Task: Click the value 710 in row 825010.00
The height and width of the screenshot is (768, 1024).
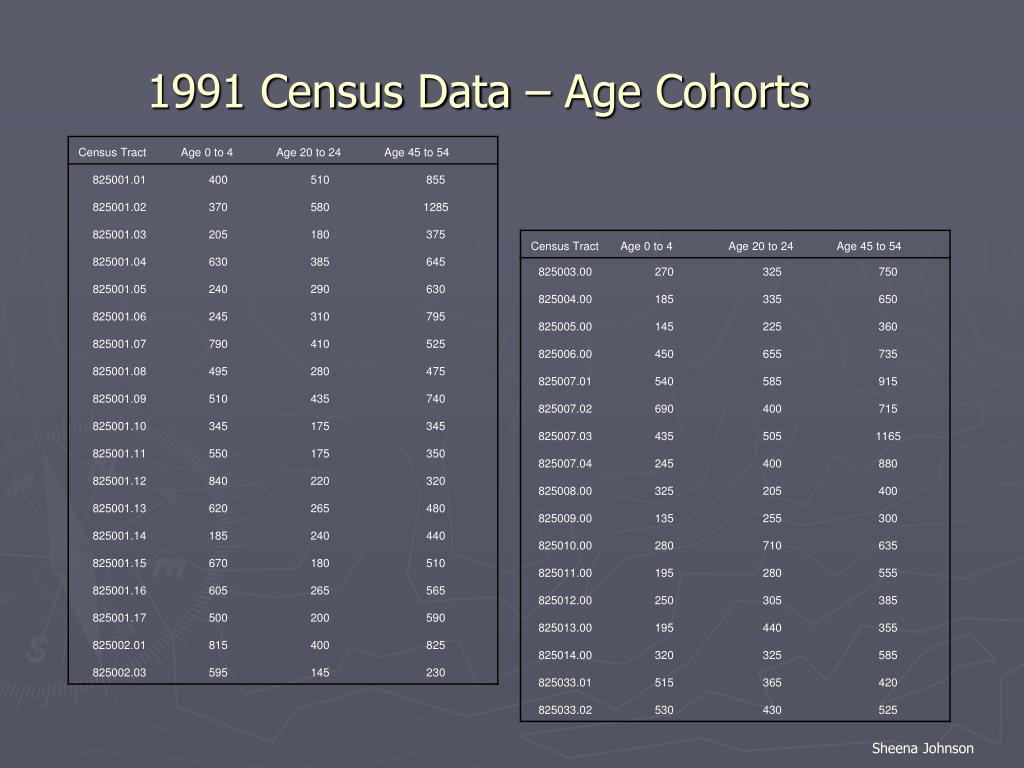Action: (772, 546)
